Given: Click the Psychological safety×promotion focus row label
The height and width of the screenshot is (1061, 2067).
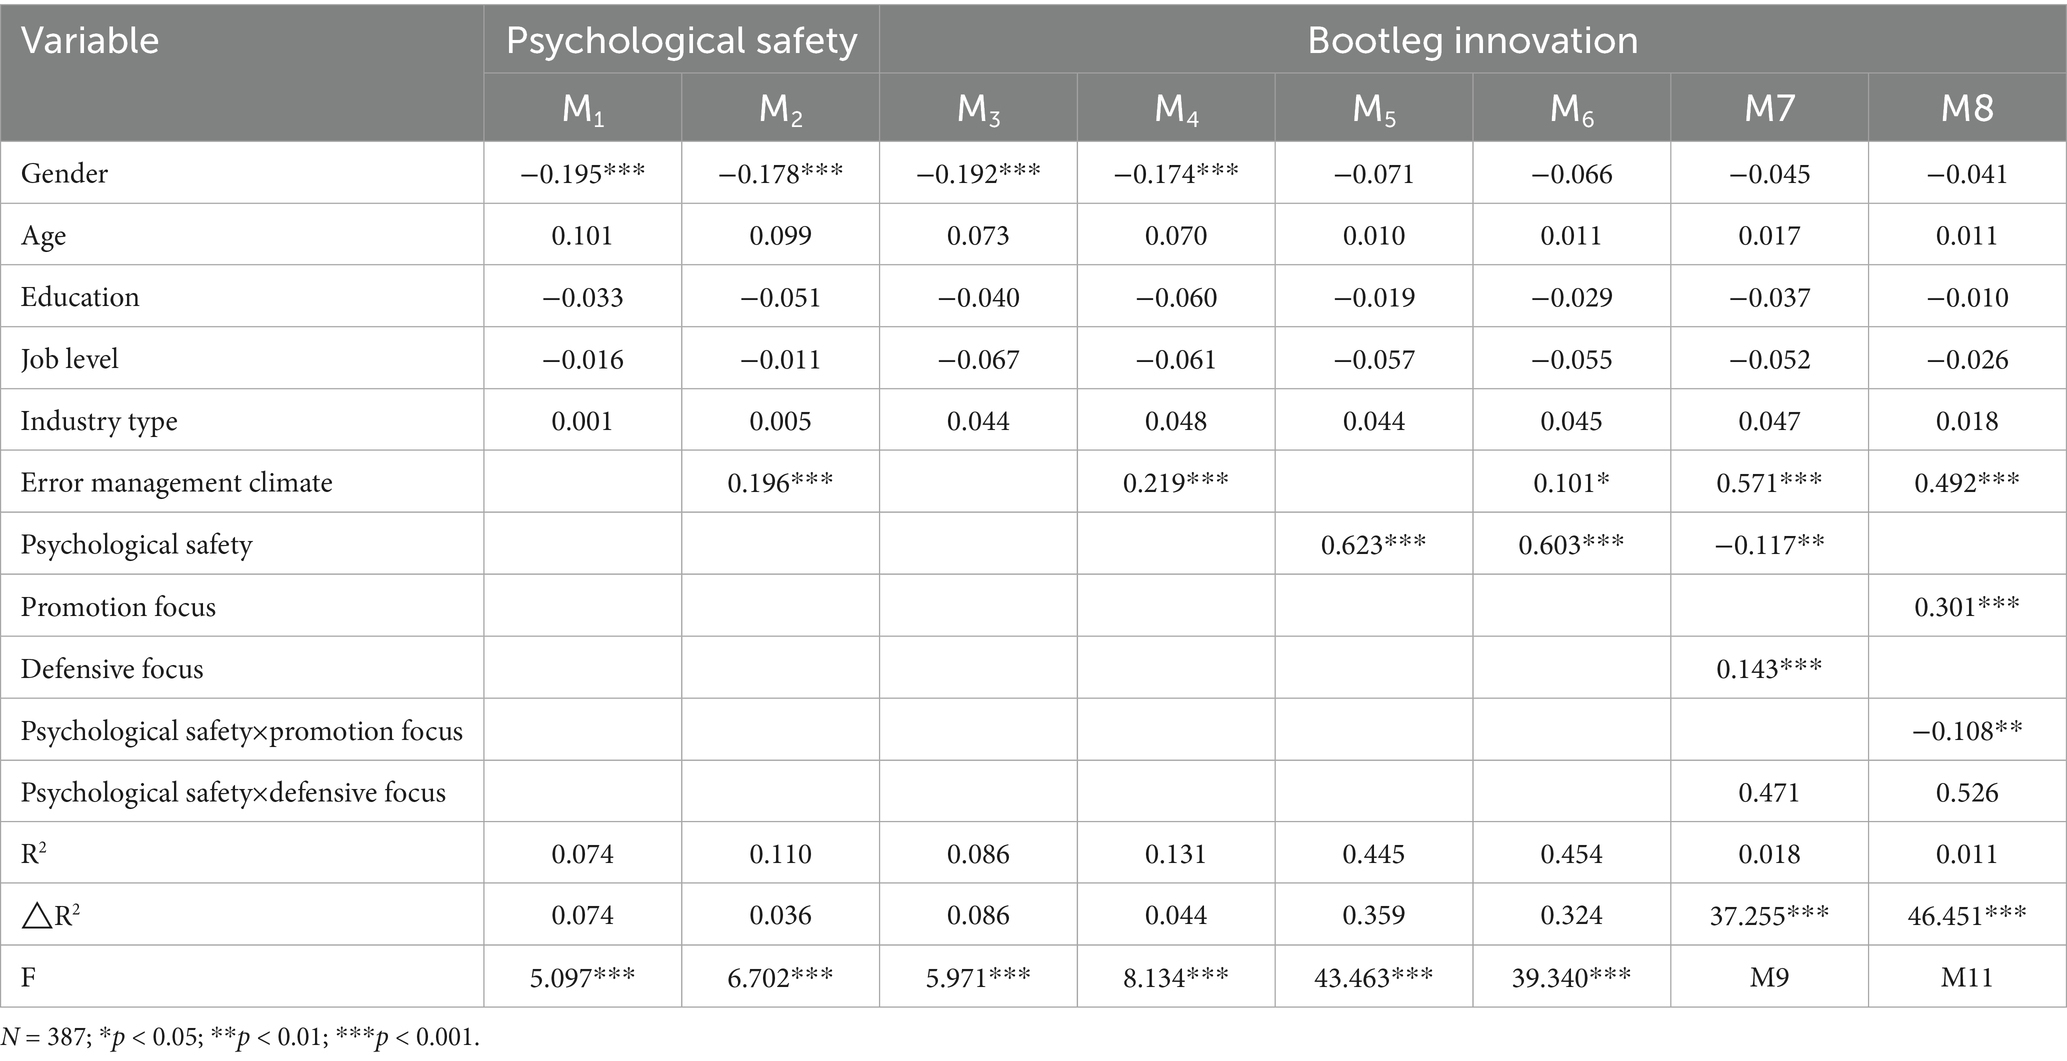Looking at the screenshot, I should coord(241,731).
